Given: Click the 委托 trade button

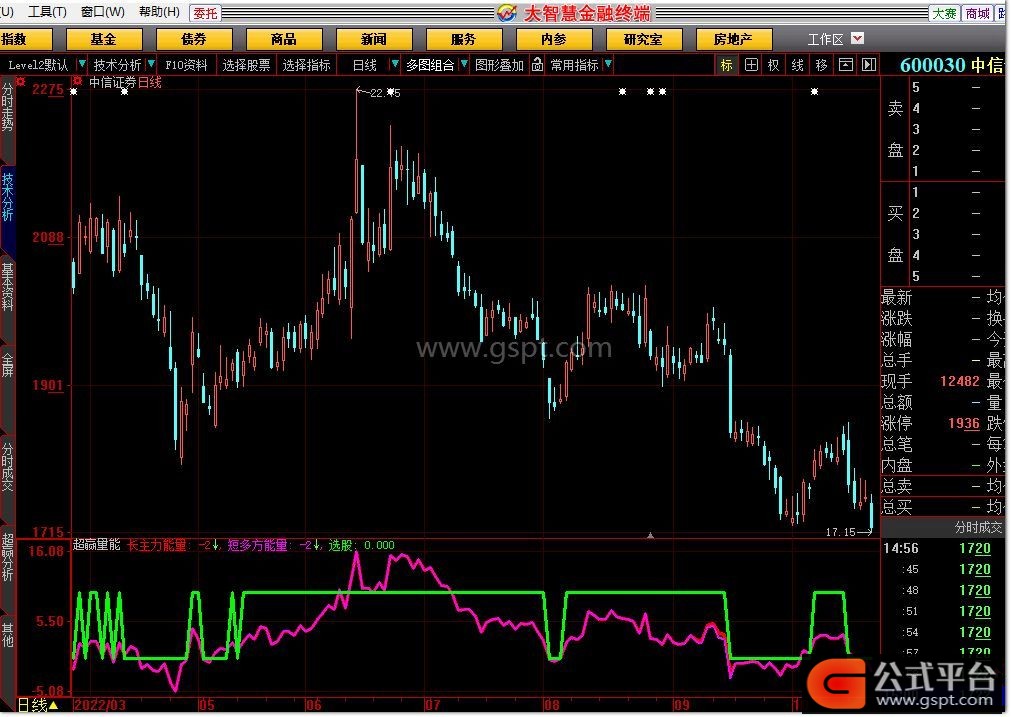Looking at the screenshot, I should click(206, 13).
